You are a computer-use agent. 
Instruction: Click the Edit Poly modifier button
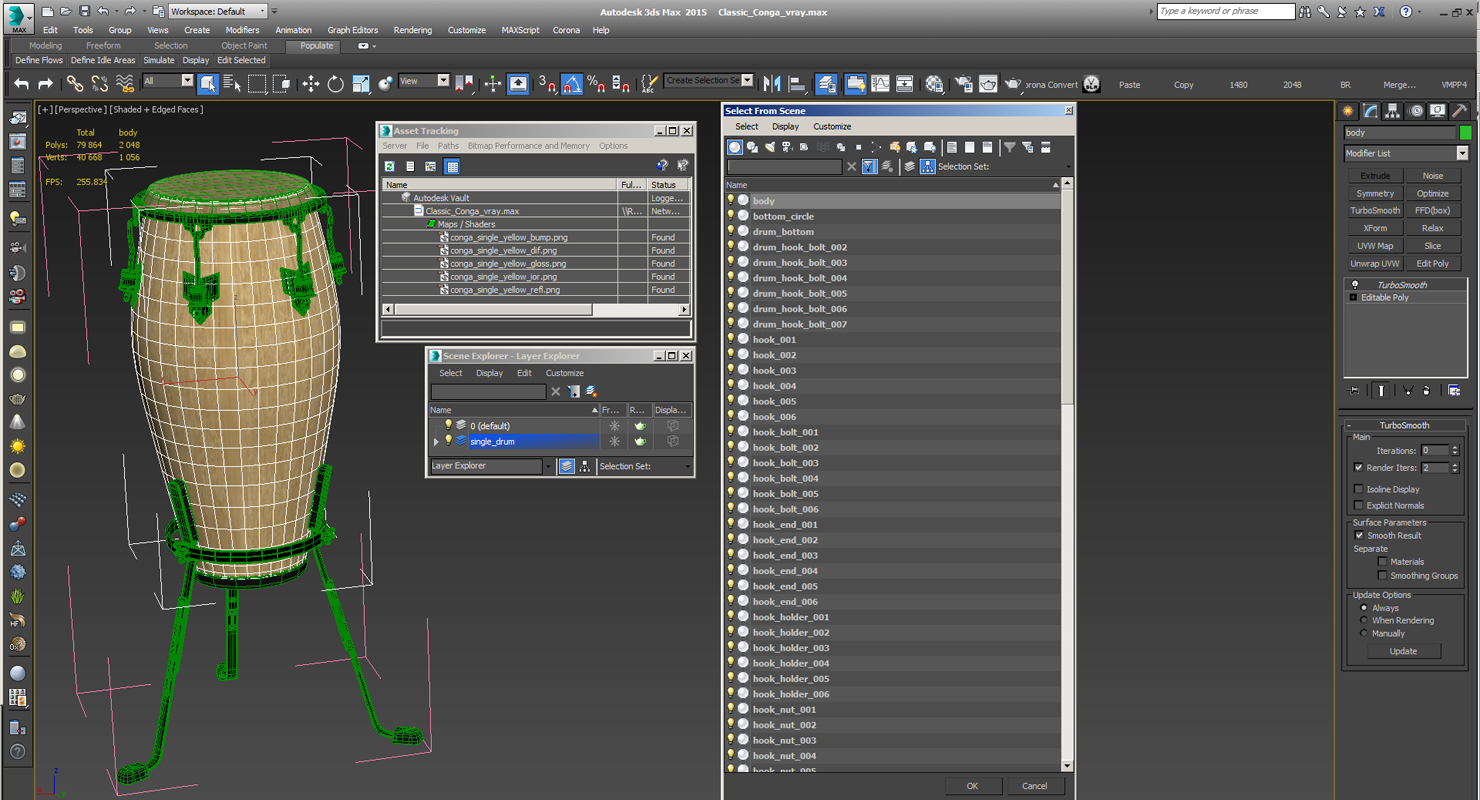click(x=1433, y=264)
